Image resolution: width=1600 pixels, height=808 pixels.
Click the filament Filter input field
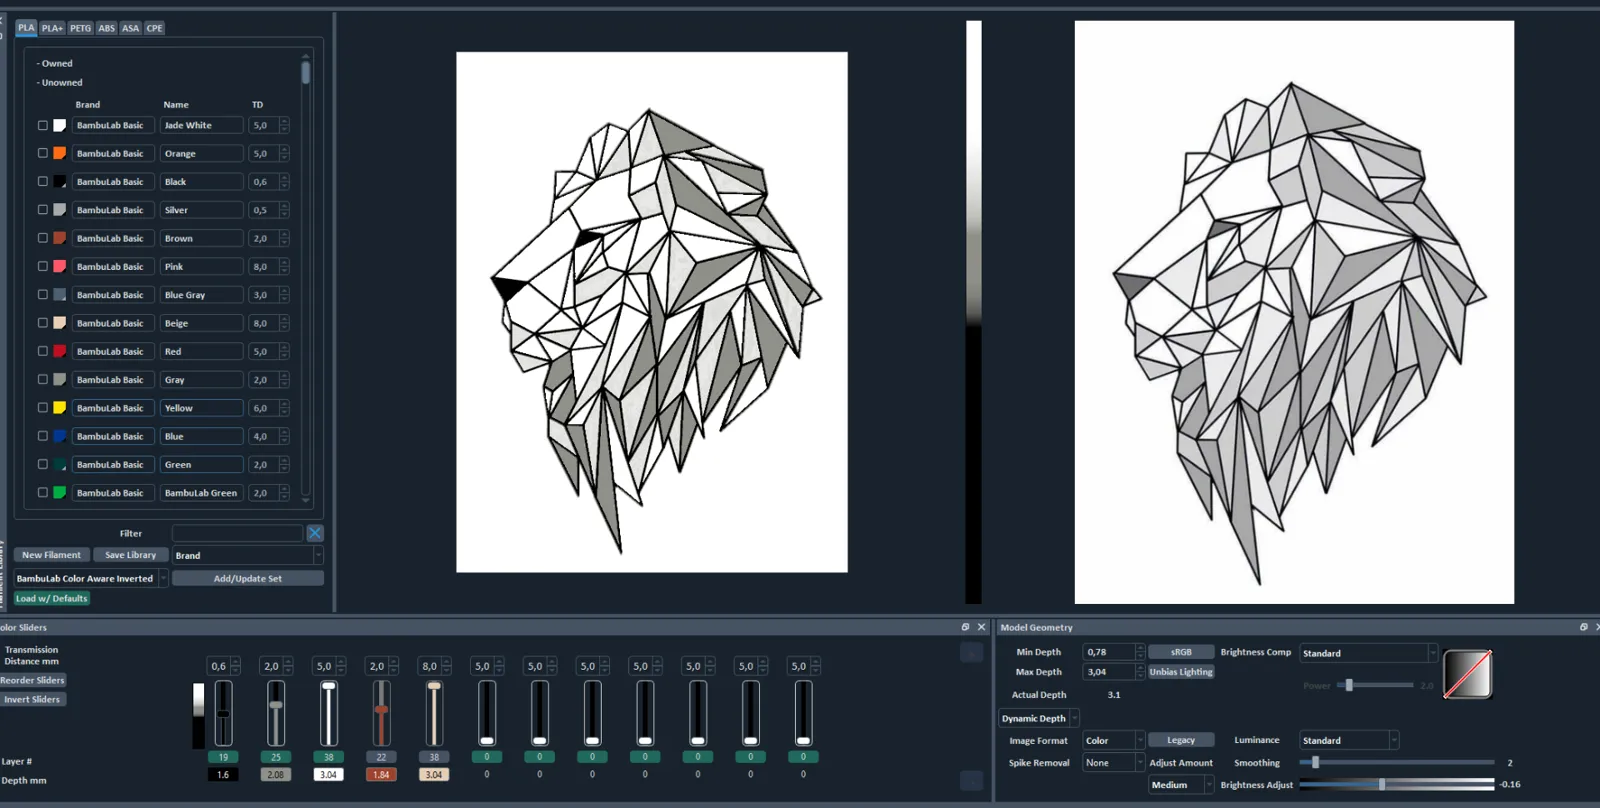[237, 533]
